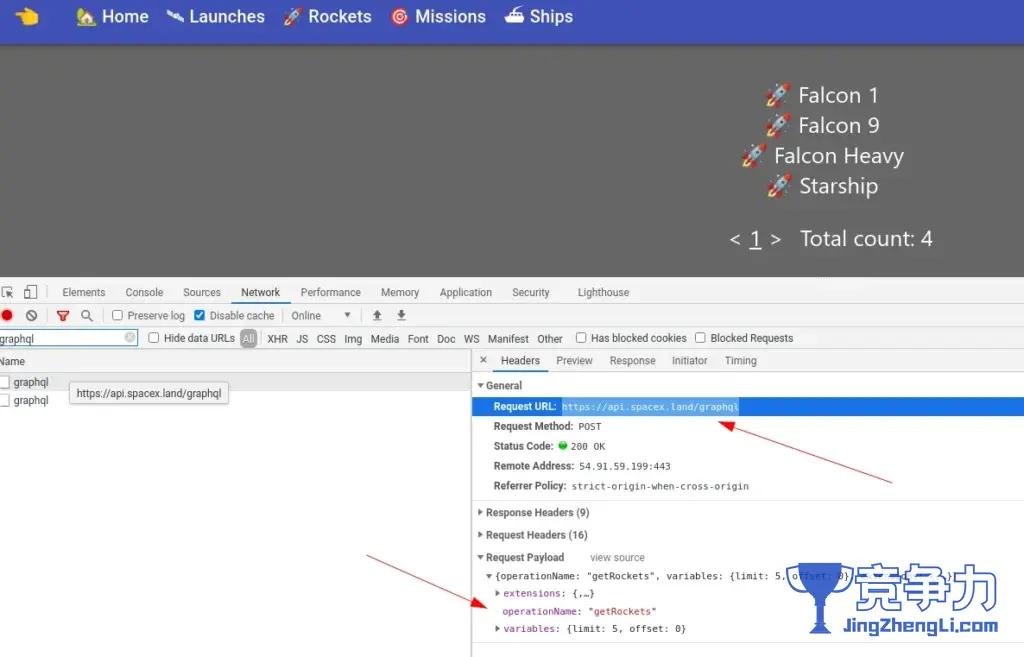Click the target icon beside Missions
Screen dimensions: 1024x657
pos(399,17)
